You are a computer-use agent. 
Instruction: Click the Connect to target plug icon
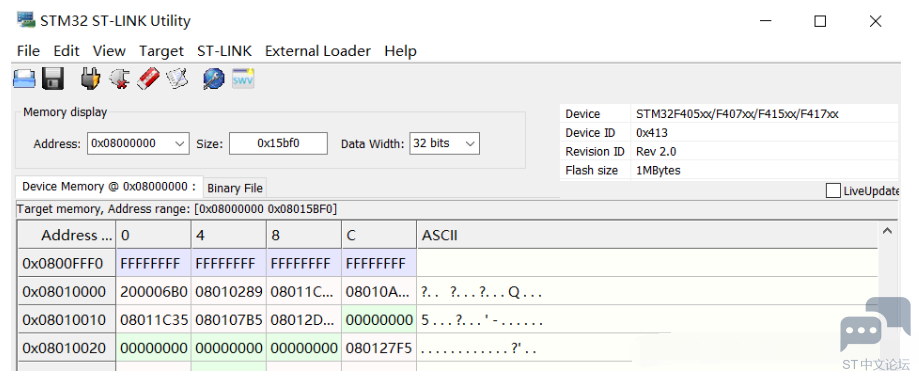tap(90, 79)
